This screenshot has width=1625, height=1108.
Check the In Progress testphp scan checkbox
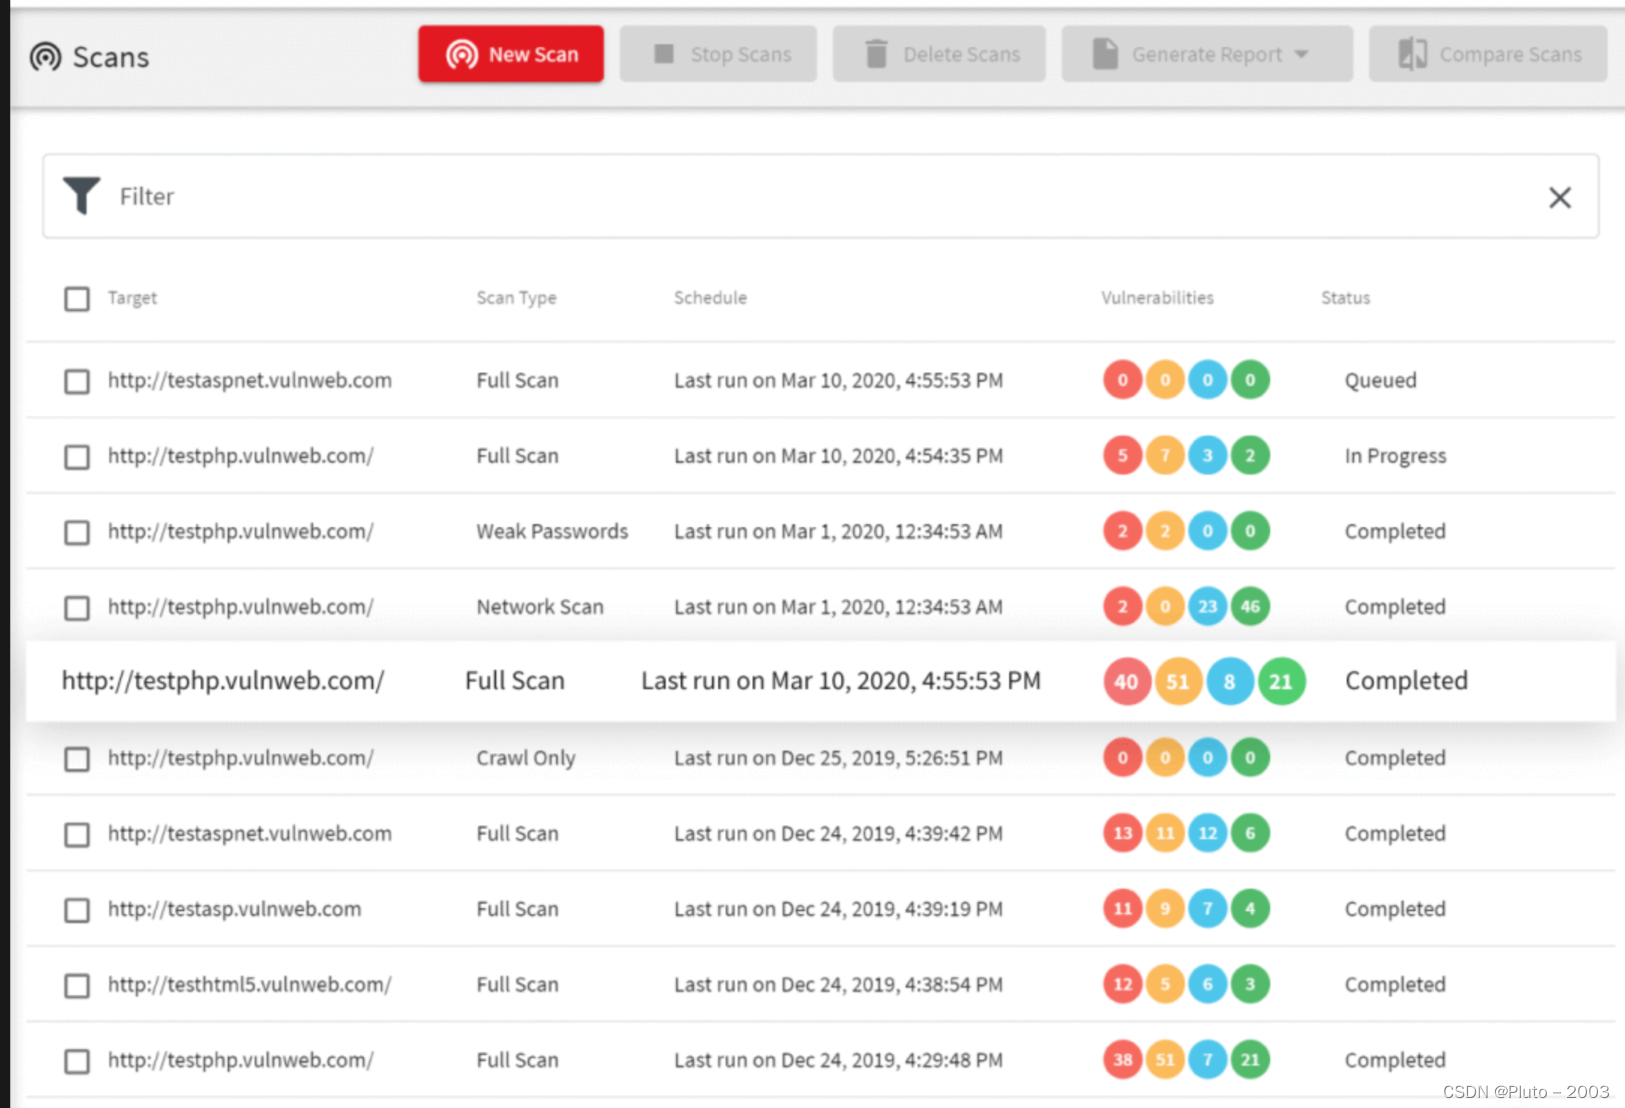coord(77,457)
